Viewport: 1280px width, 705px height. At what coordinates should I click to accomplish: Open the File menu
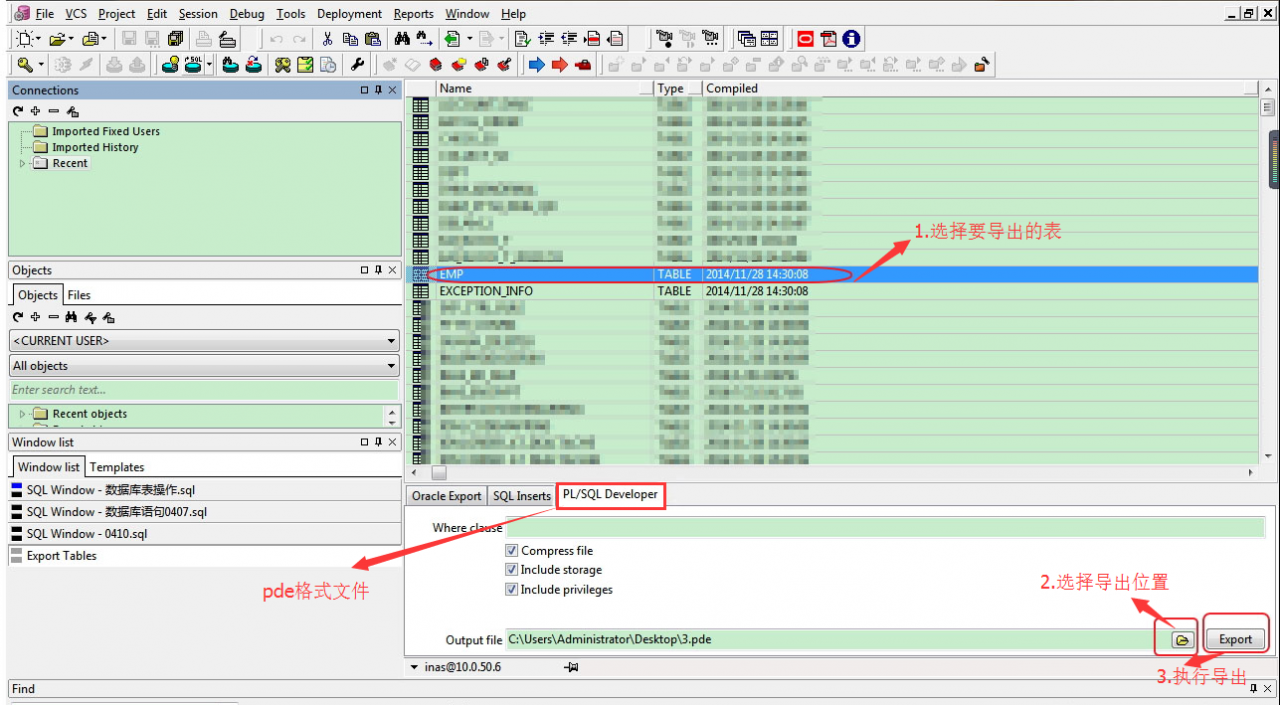(45, 14)
